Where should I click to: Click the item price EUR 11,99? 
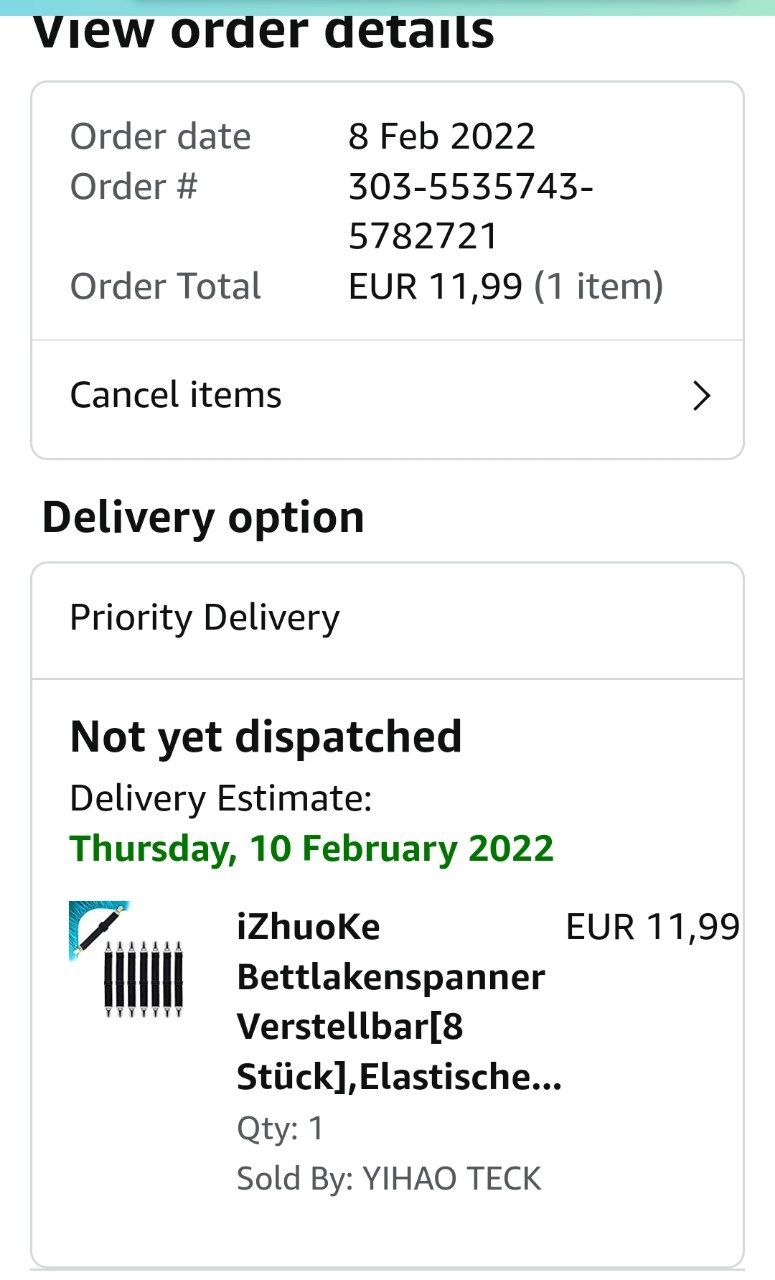tap(652, 927)
